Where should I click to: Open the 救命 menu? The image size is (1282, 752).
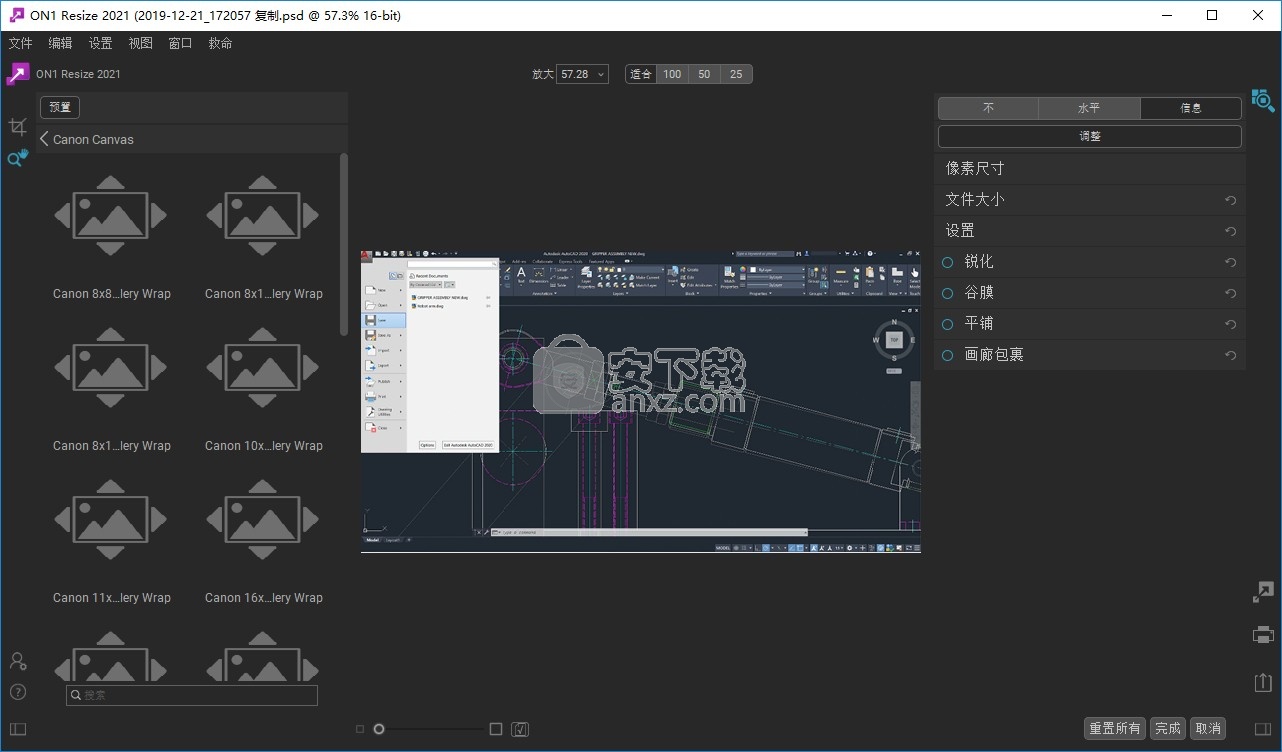pyautogui.click(x=220, y=43)
